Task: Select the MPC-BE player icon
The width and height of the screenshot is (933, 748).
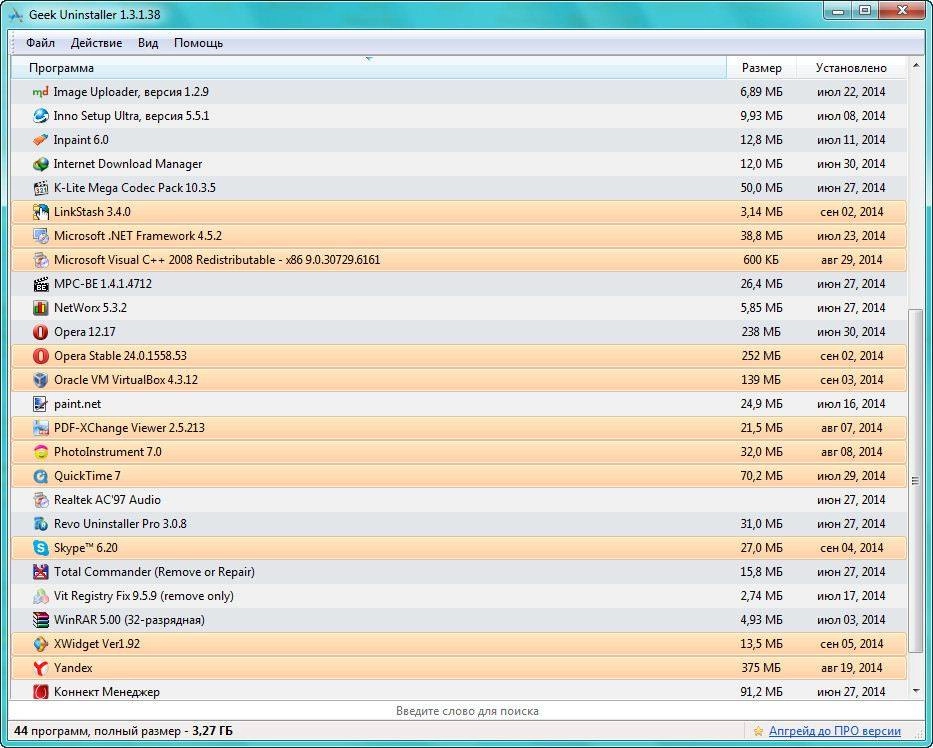Action: pyautogui.click(x=40, y=284)
